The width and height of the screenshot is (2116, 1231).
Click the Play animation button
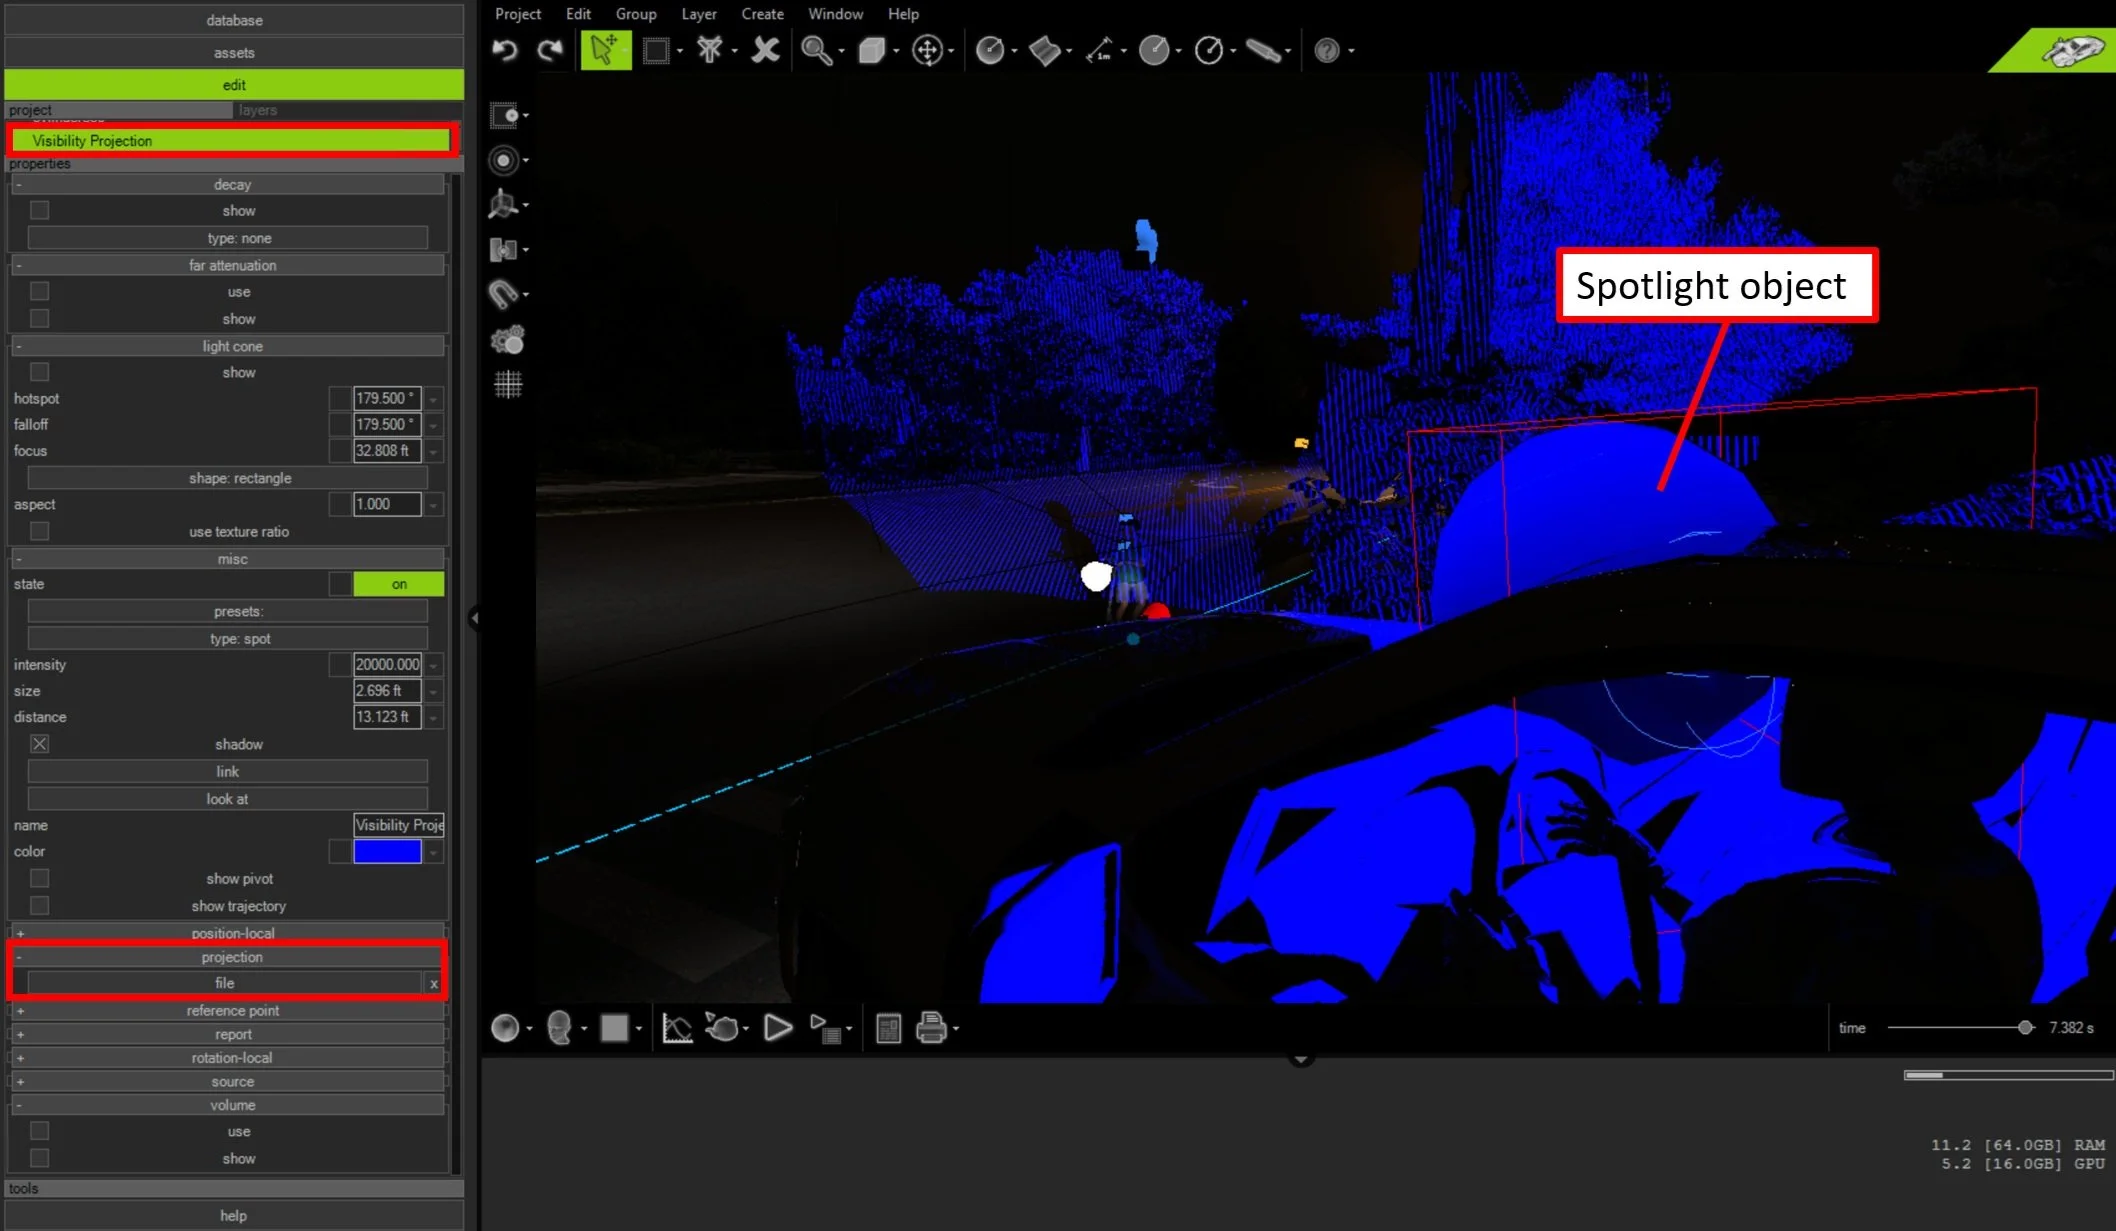tap(777, 1027)
